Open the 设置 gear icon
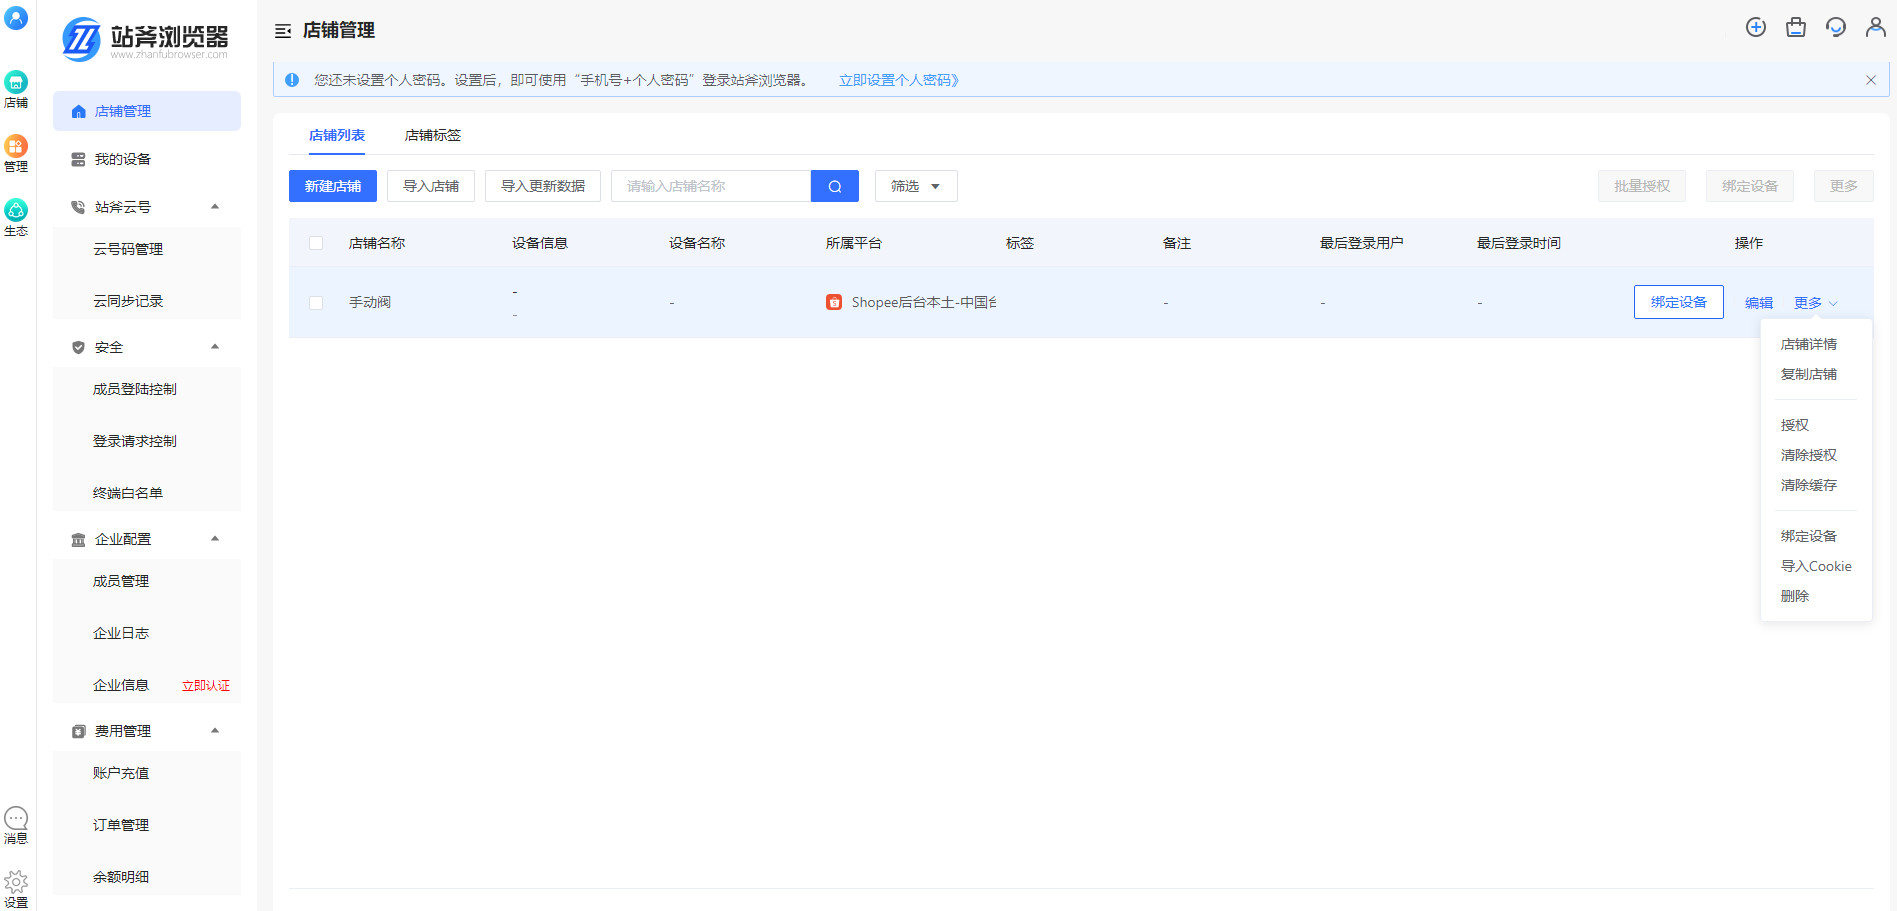This screenshot has height=911, width=1897. click(16, 889)
